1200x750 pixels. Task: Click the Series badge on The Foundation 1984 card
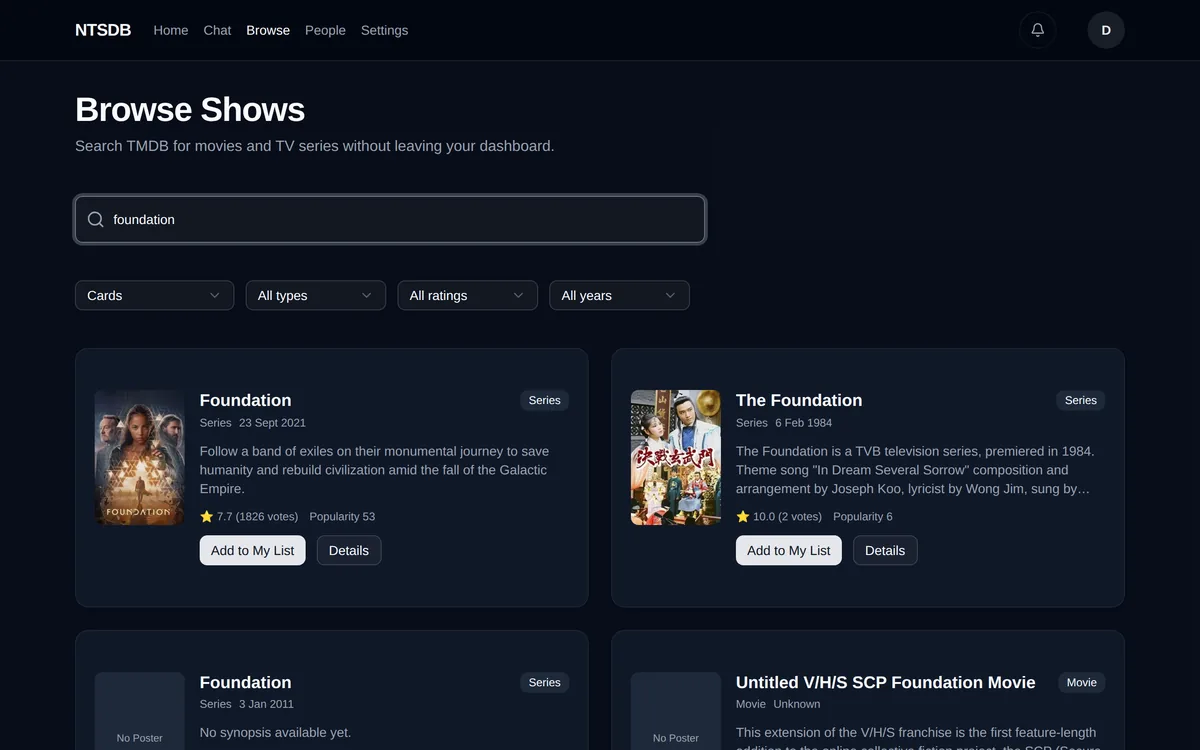[1081, 400]
